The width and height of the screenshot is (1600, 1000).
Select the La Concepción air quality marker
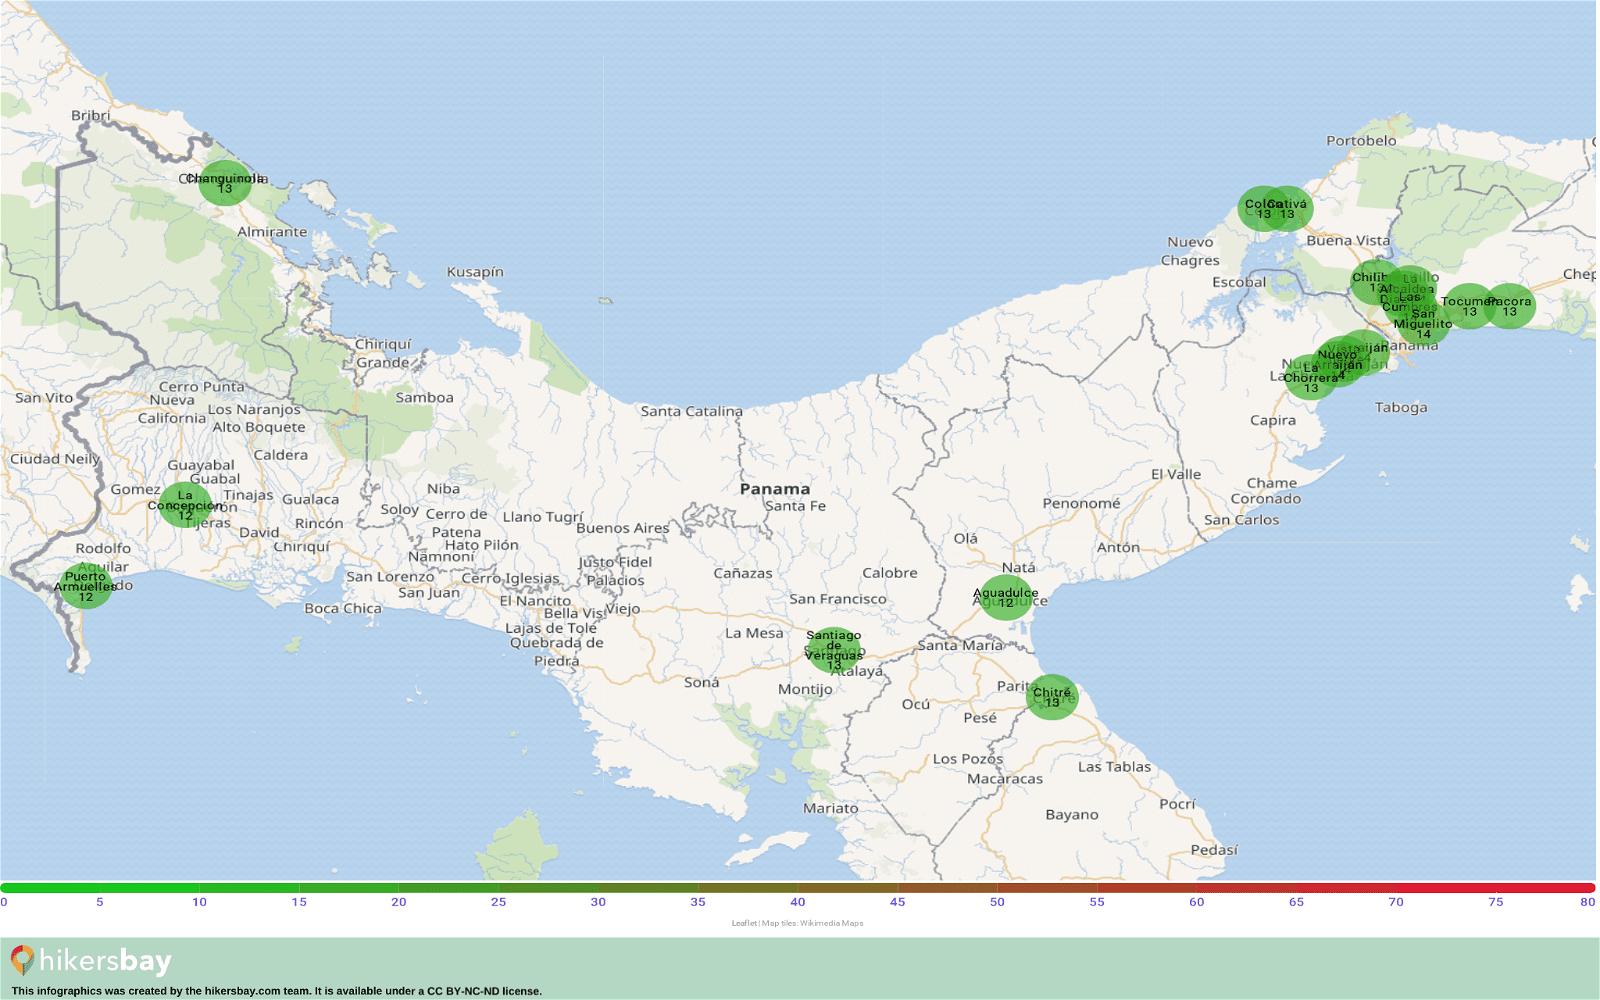click(185, 504)
